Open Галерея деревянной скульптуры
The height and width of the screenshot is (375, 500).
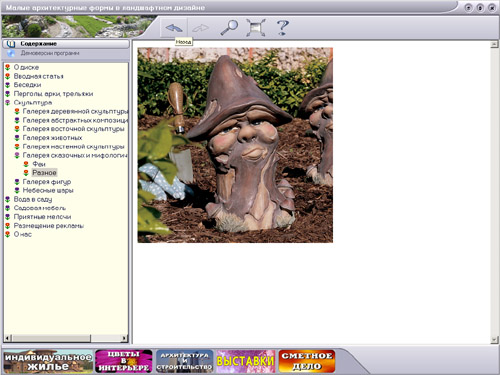(x=75, y=111)
